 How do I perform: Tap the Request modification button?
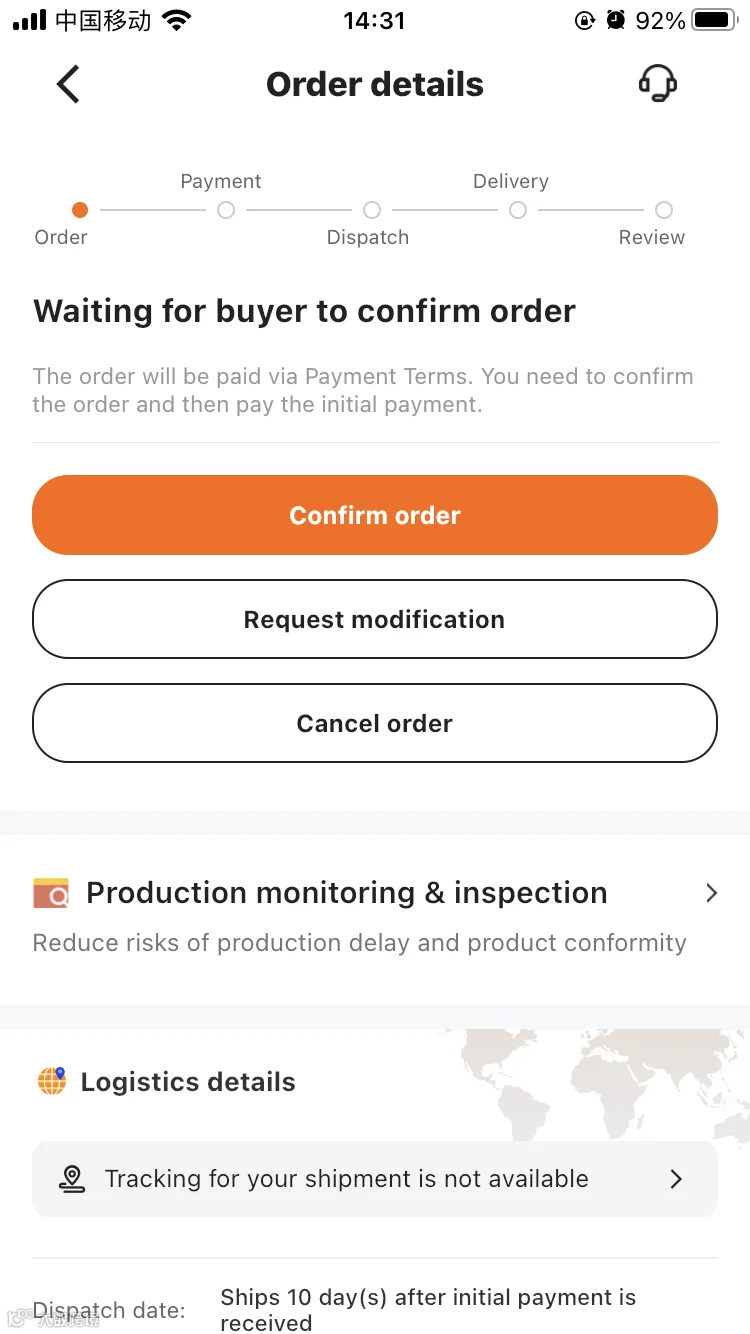pos(375,619)
